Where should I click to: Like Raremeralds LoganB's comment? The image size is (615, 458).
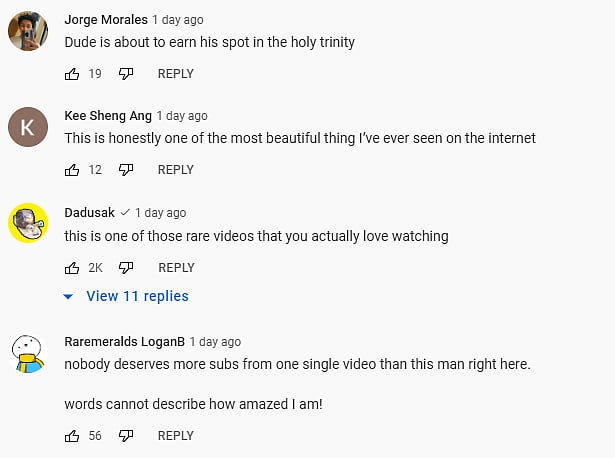pyautogui.click(x=72, y=436)
